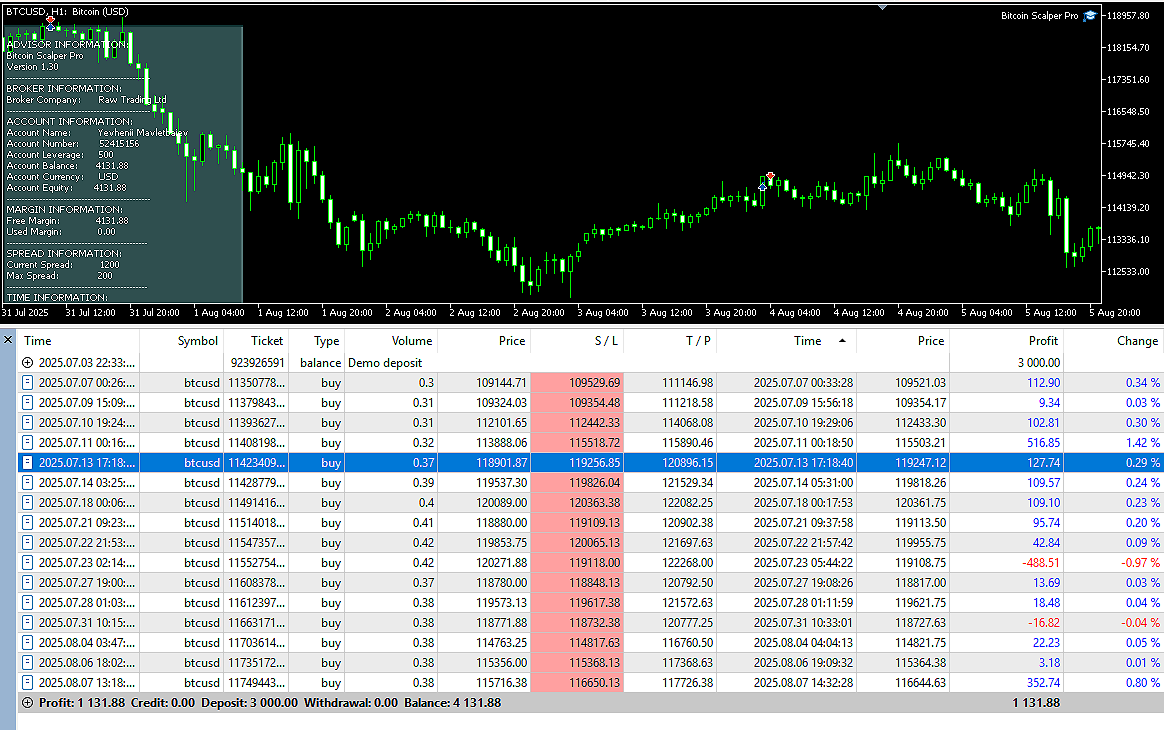Click the 118957.80 price scale label
Screen dimensions: 1164x730
click(1128, 16)
